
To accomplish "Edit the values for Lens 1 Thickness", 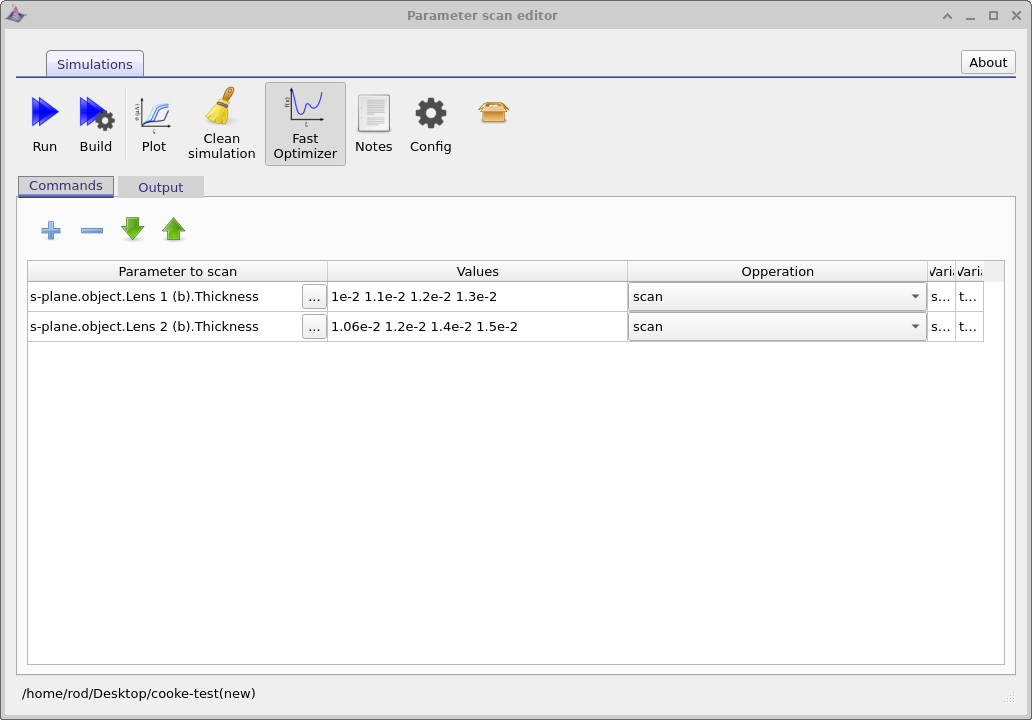I will [x=478, y=296].
